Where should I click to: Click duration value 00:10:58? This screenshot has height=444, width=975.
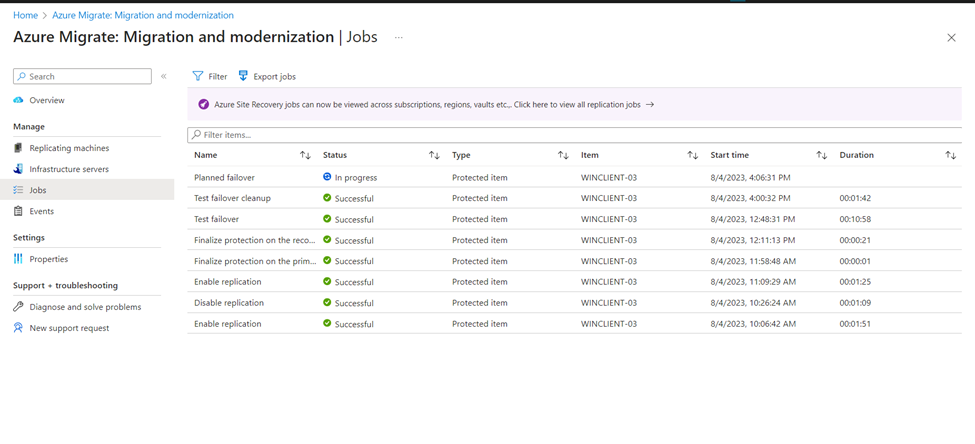[855, 219]
